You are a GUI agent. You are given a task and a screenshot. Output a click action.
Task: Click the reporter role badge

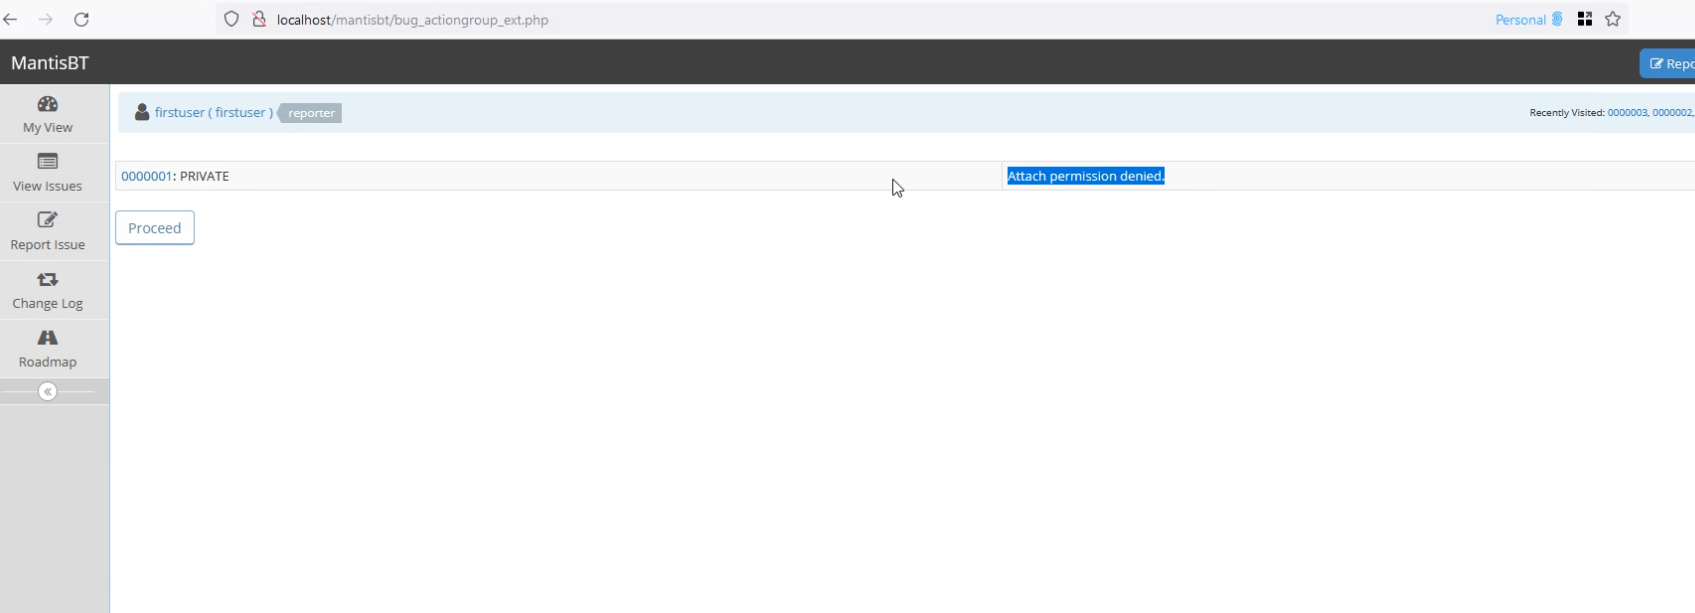tap(311, 113)
